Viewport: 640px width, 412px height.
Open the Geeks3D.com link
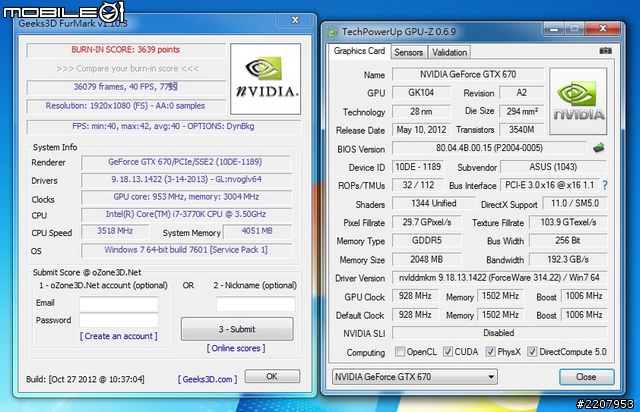tap(207, 379)
